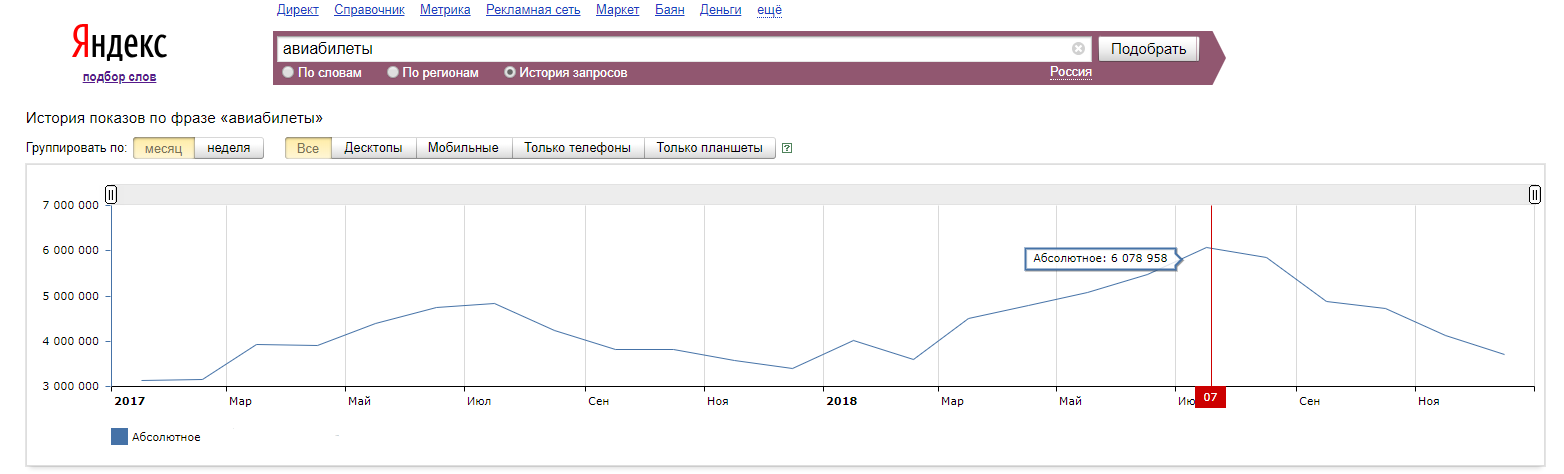
Task: Click the left range handle on the chart
Action: (x=111, y=195)
